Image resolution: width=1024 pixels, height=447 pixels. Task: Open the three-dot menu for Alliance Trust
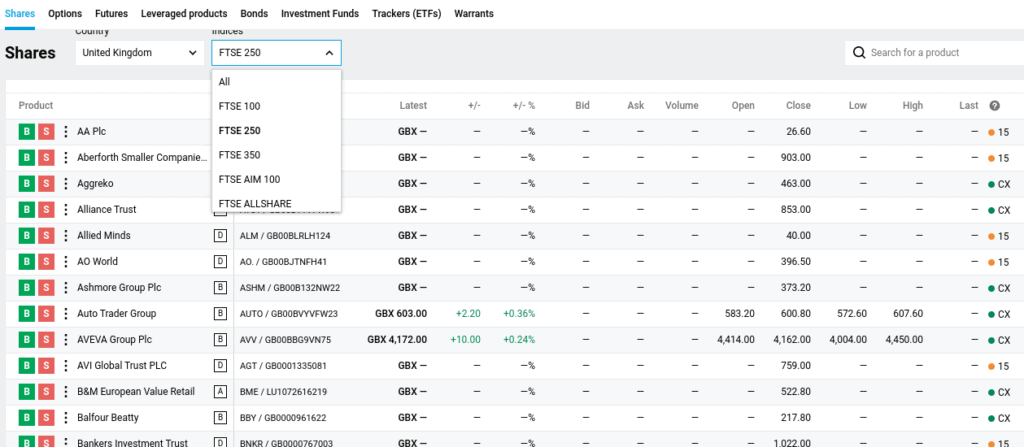coord(66,209)
